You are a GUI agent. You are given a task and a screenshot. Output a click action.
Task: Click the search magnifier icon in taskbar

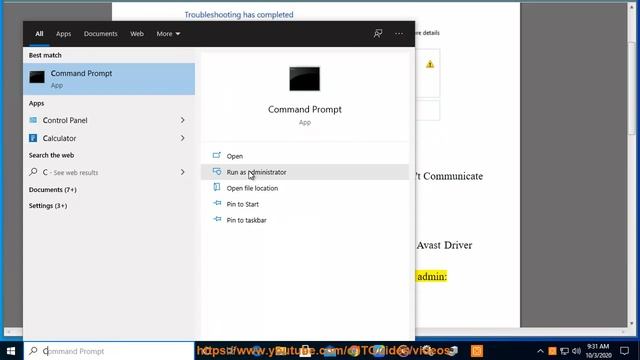[33, 351]
